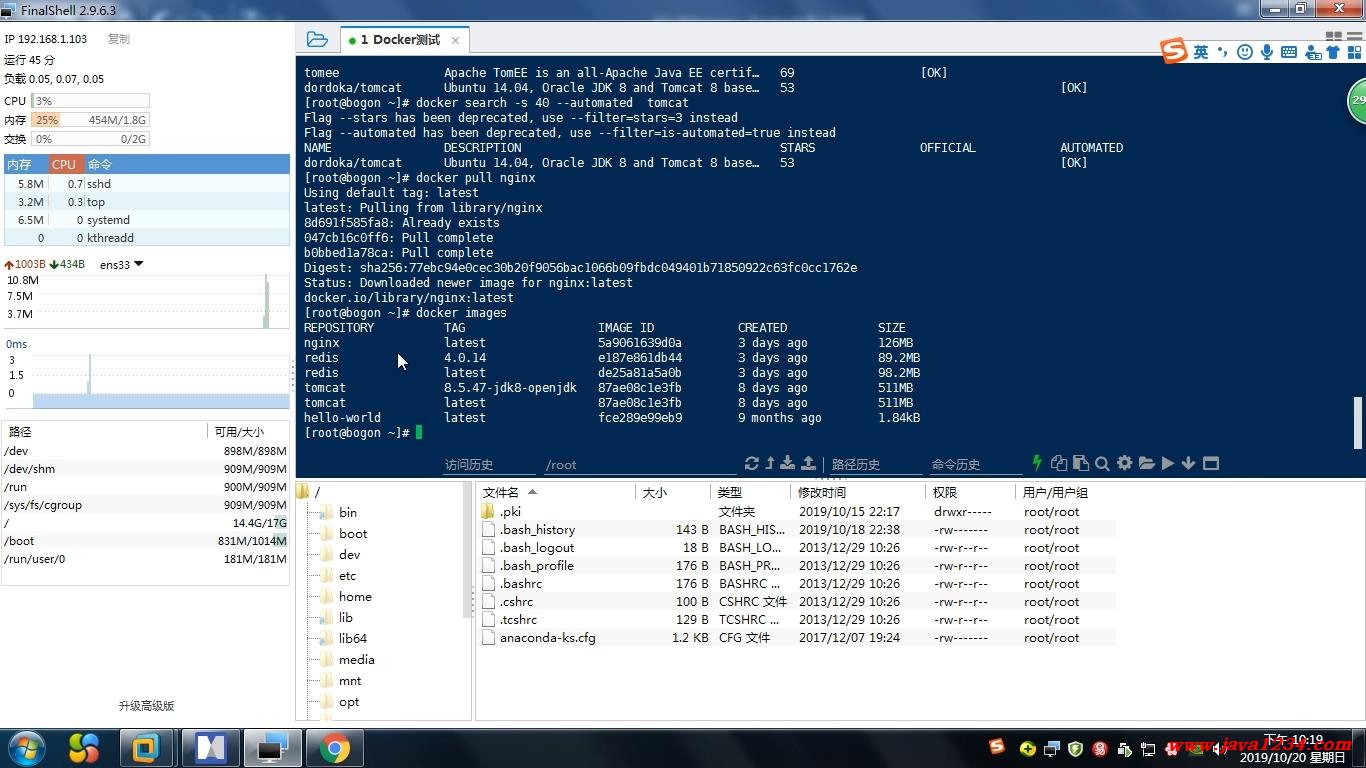
Task: Open terminal settings gear icon
Action: pyautogui.click(x=1124, y=463)
